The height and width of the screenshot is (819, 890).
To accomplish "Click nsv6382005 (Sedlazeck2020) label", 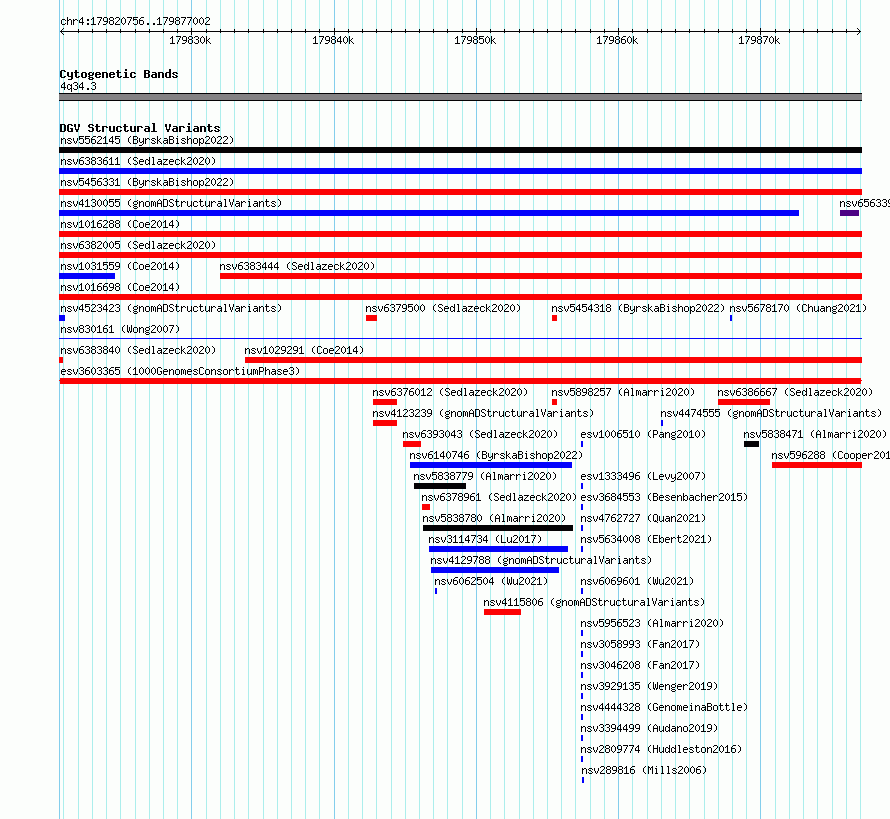I will point(138,245).
